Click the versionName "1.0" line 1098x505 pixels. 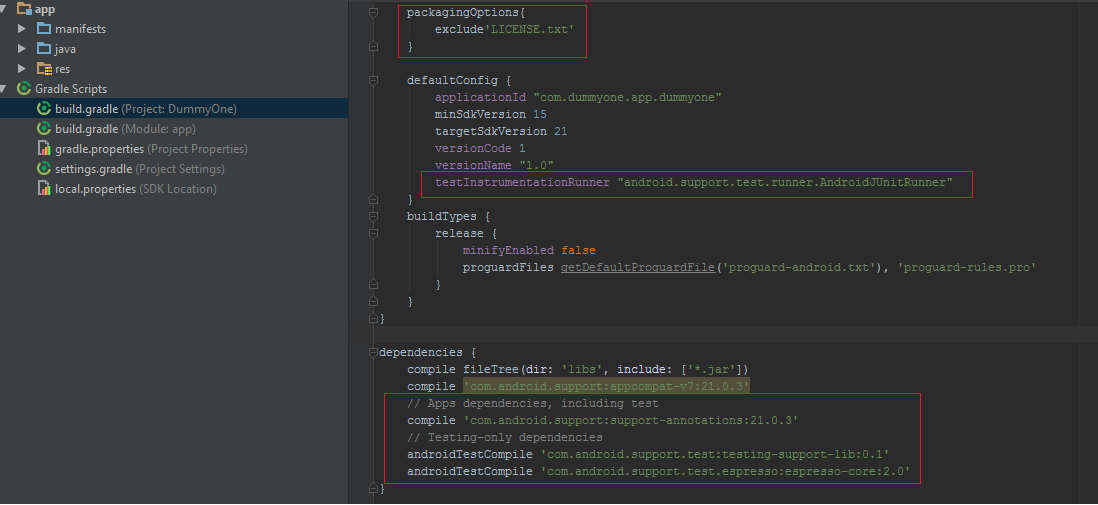coord(494,165)
